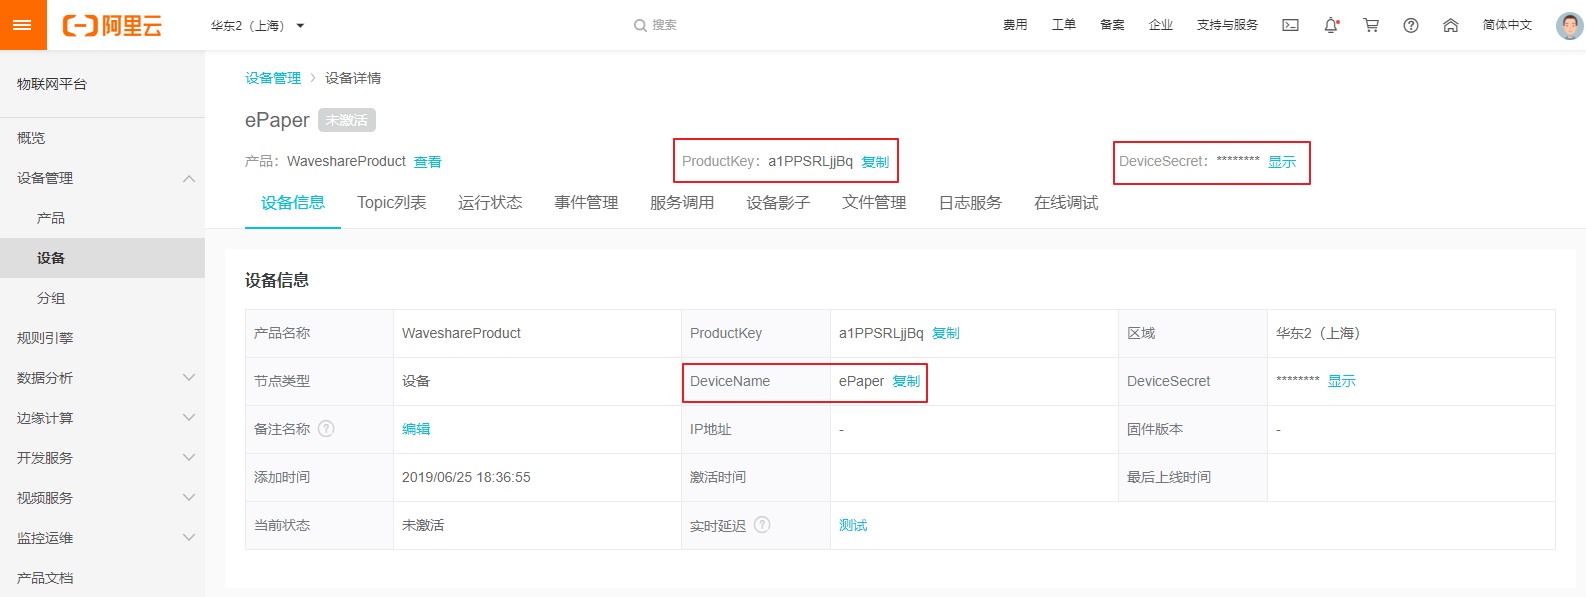Show the DeviceSecret in the header
Image resolution: width=1586 pixels, height=597 pixels.
coord(1282,162)
